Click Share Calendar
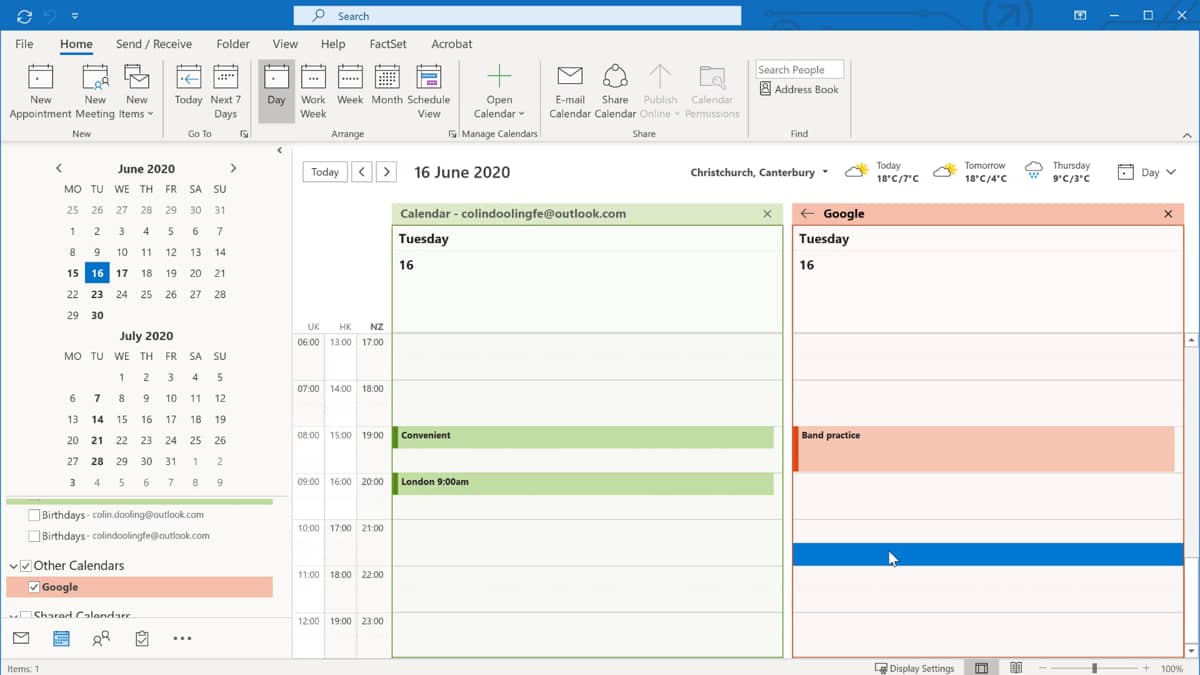The height and width of the screenshot is (675, 1200). (615, 92)
